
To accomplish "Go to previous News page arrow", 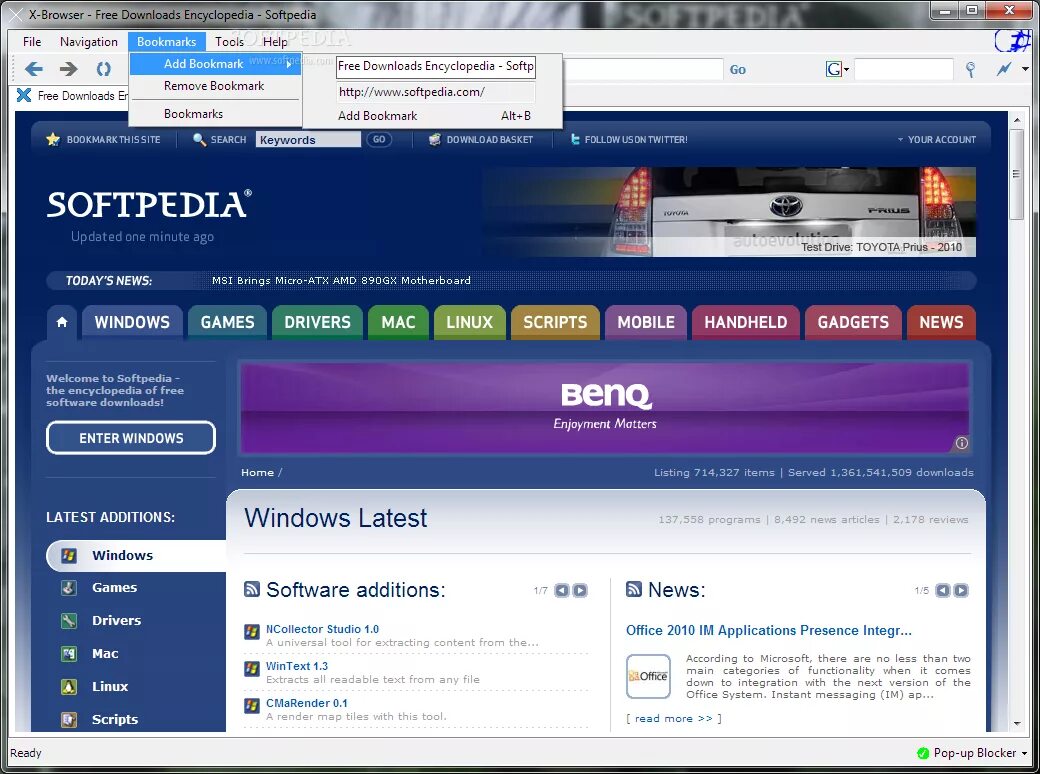I will click(x=942, y=590).
